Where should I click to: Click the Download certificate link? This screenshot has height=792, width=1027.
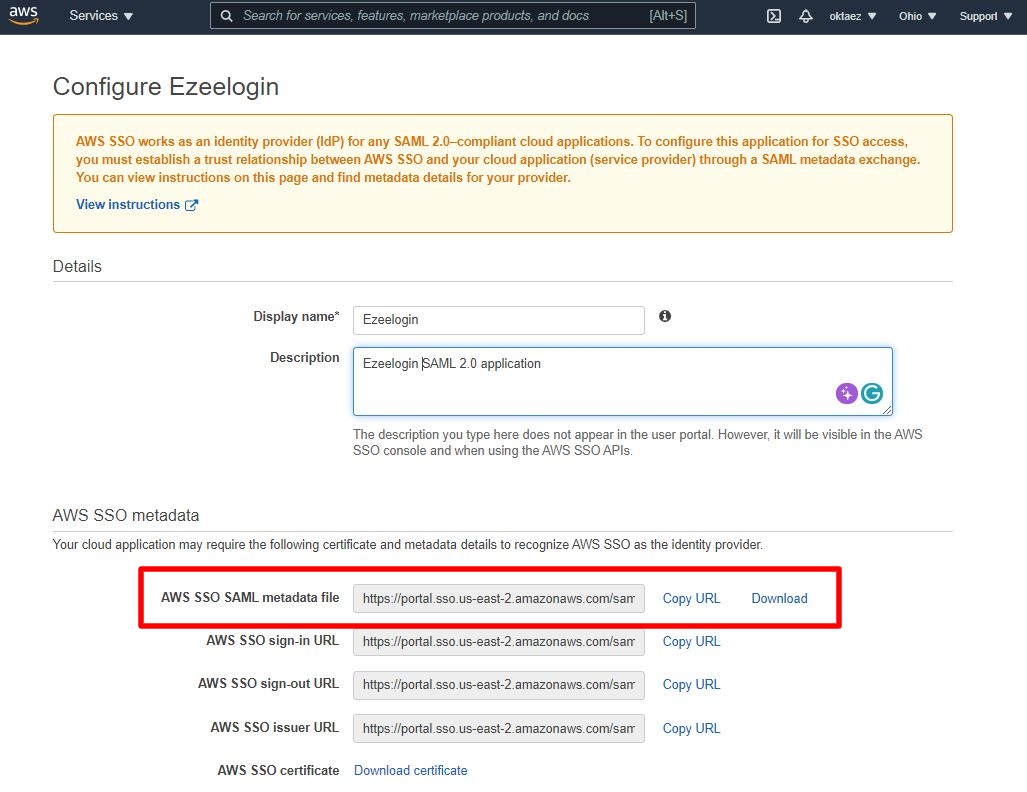pos(411,770)
